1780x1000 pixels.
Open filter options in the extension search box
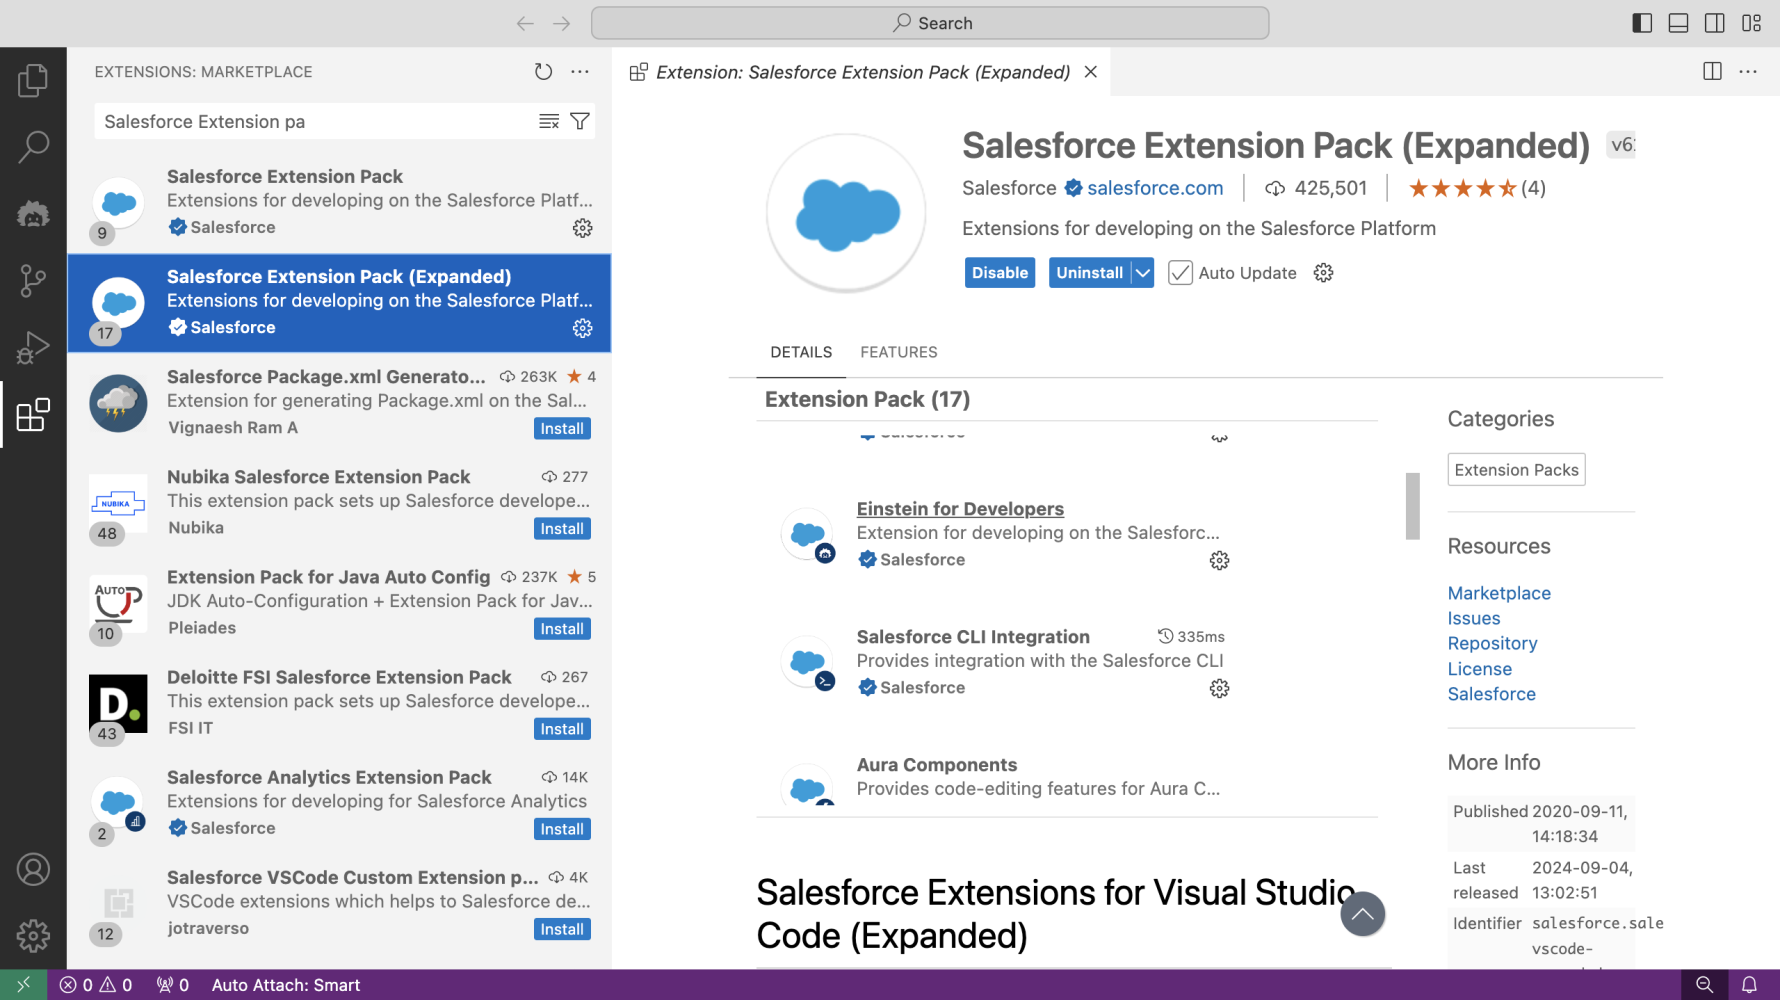[x=580, y=121]
